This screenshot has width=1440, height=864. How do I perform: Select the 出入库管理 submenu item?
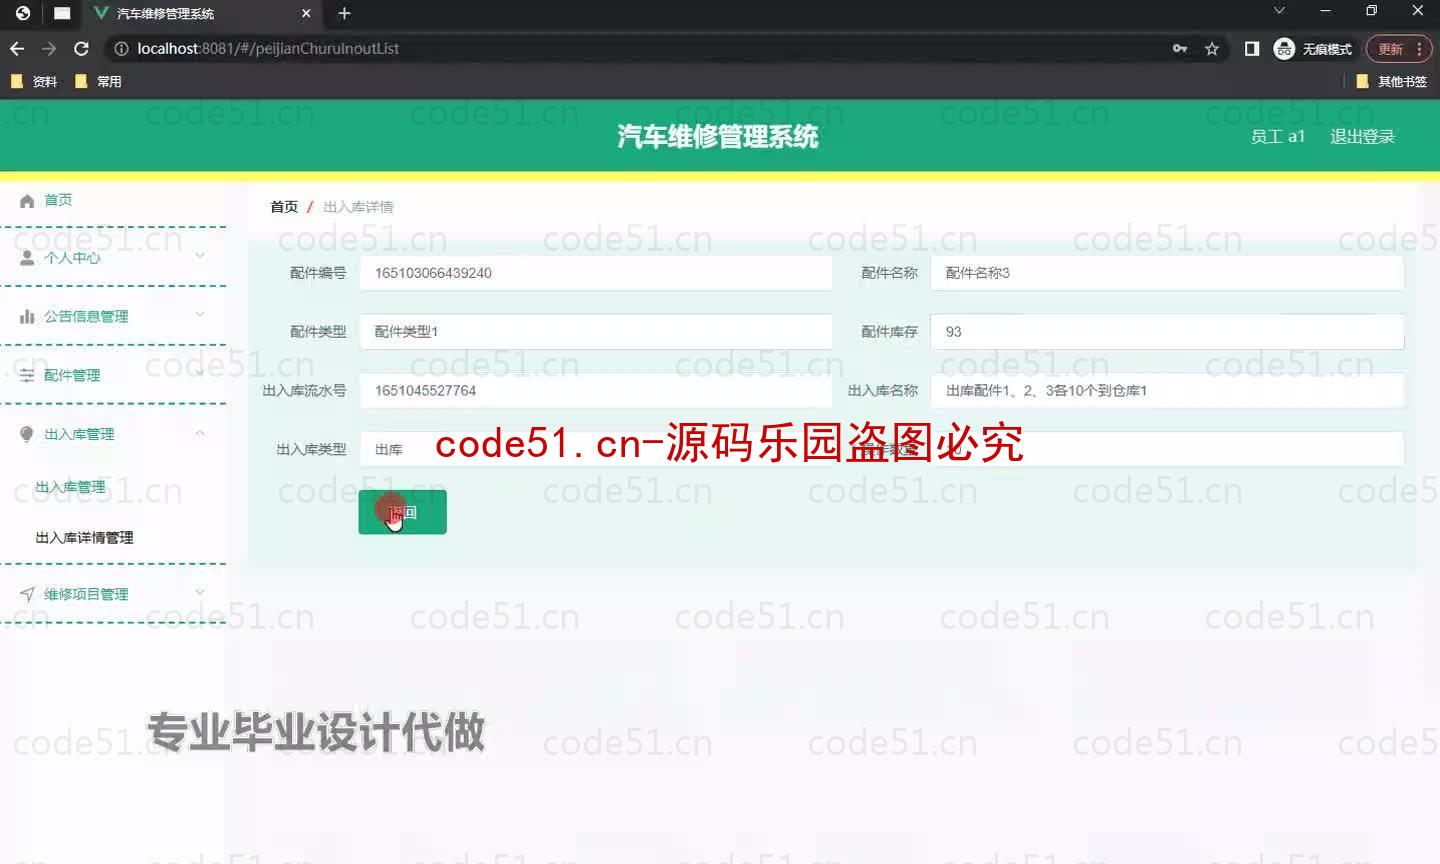pyautogui.click(x=70, y=487)
